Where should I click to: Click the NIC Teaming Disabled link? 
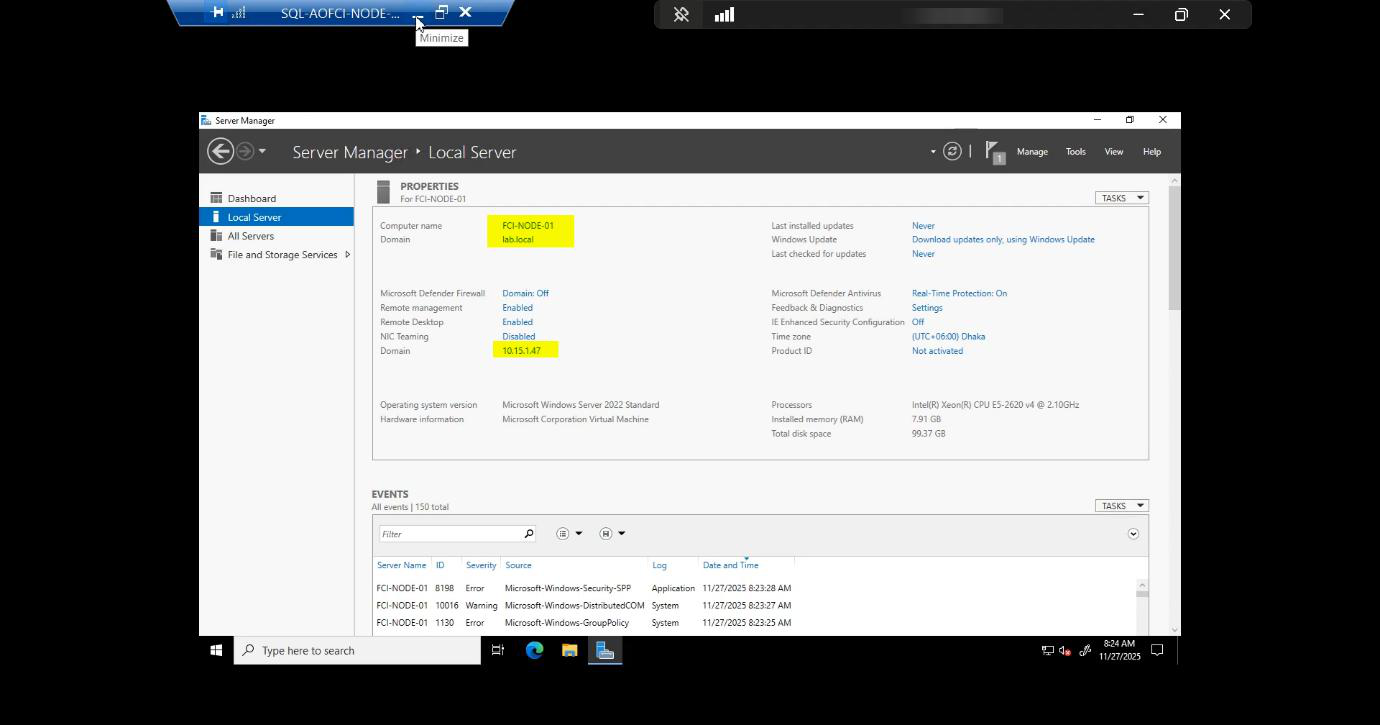click(519, 336)
